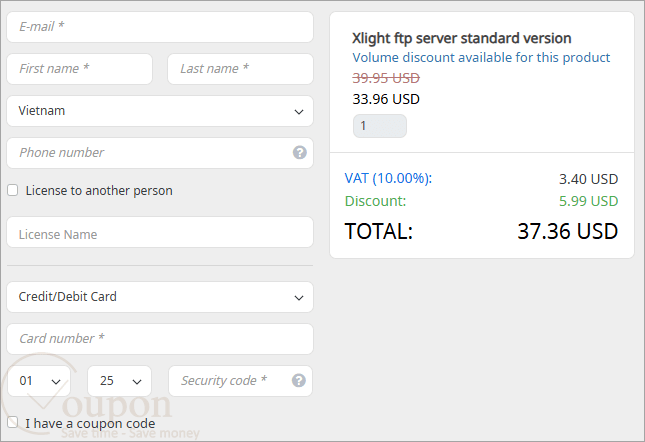
Task: Click the E-mail input field
Action: tap(160, 27)
